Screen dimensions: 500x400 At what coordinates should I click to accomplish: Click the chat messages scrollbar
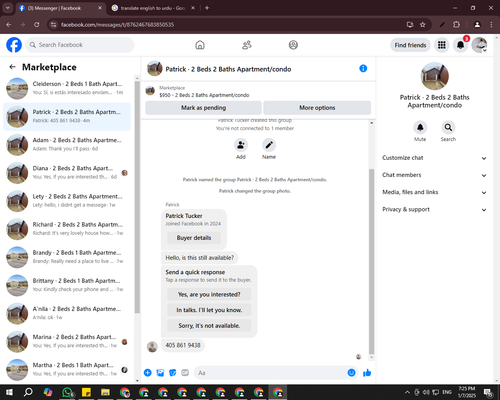click(x=371, y=262)
